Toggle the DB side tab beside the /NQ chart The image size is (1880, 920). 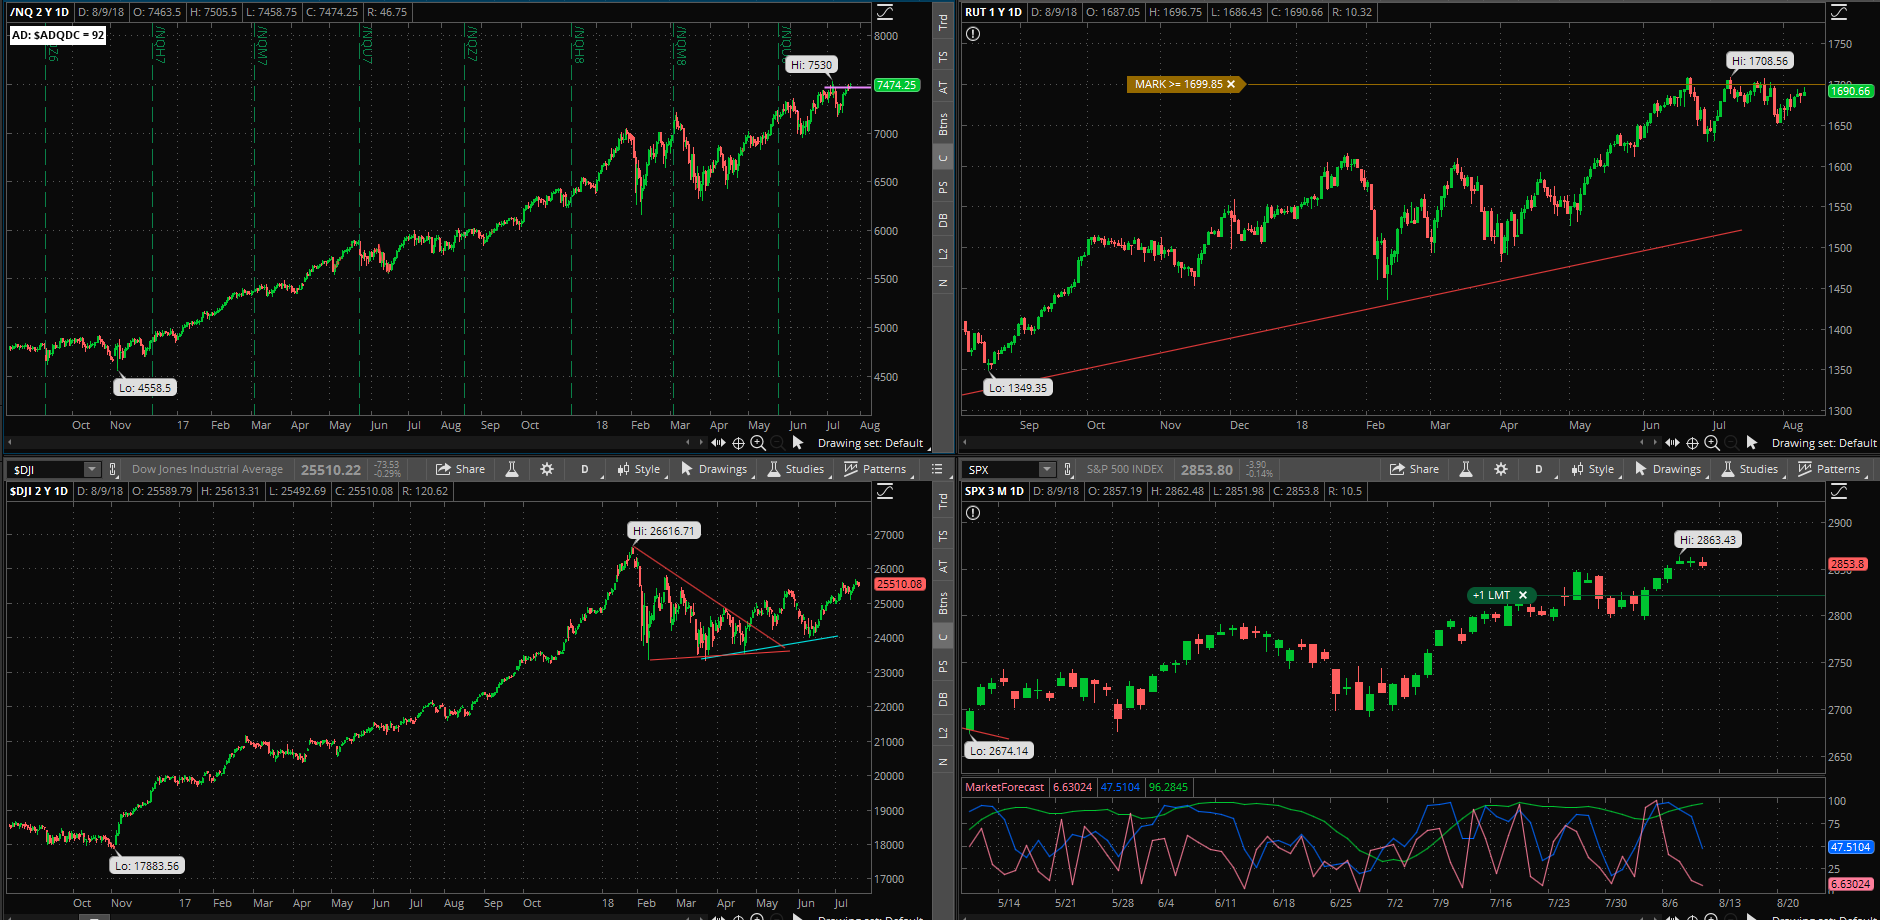[943, 220]
